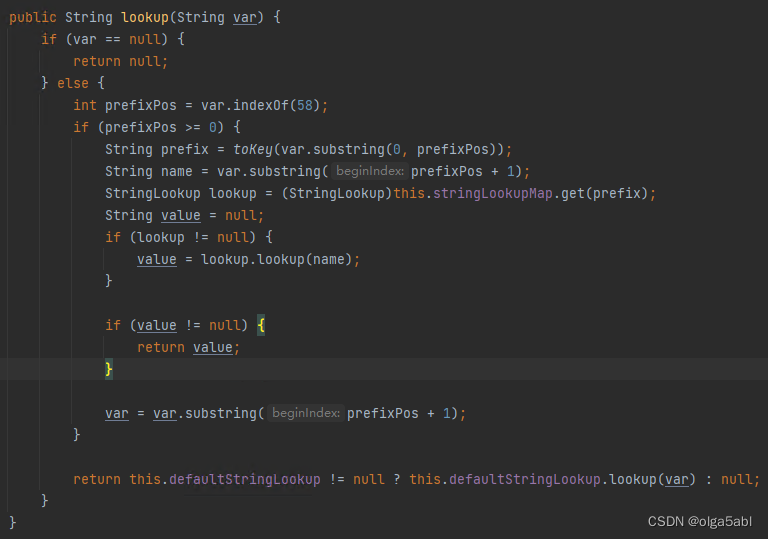Click 'value' in the 'return value;' statement
Viewport: 768px width, 539px height.
pos(213,347)
